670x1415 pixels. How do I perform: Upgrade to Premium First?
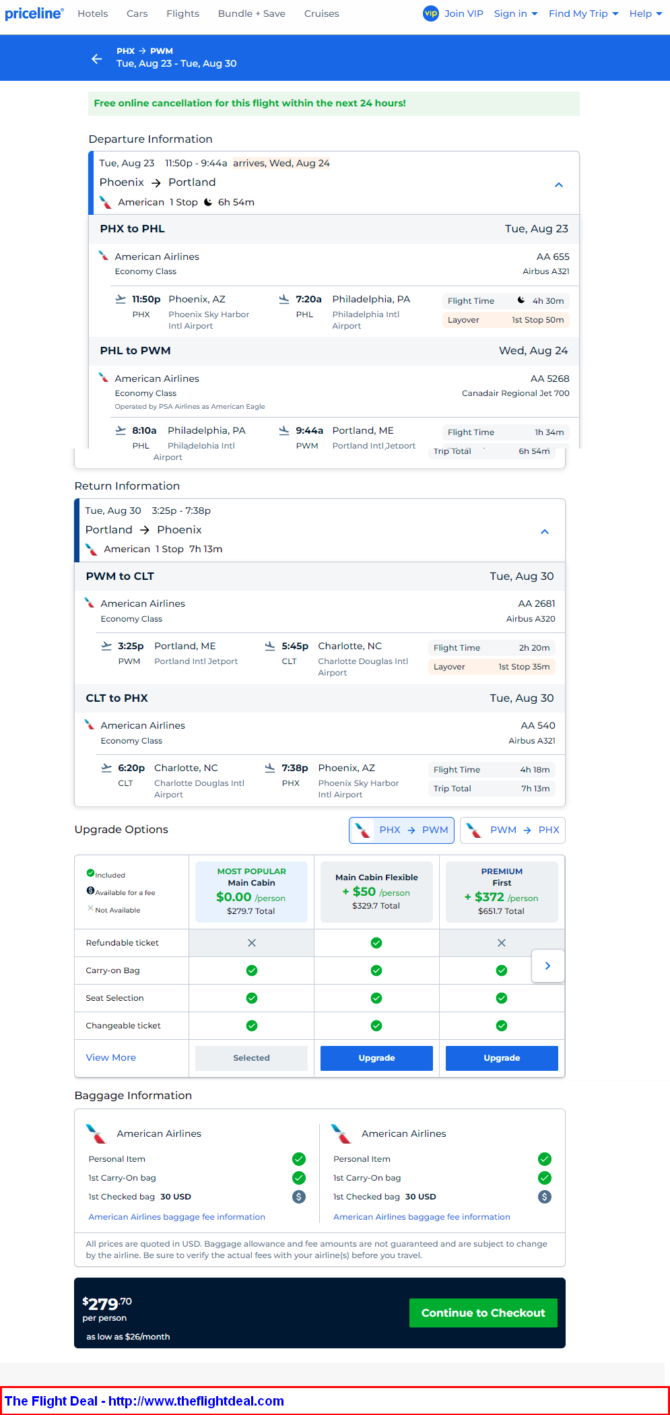point(501,1058)
